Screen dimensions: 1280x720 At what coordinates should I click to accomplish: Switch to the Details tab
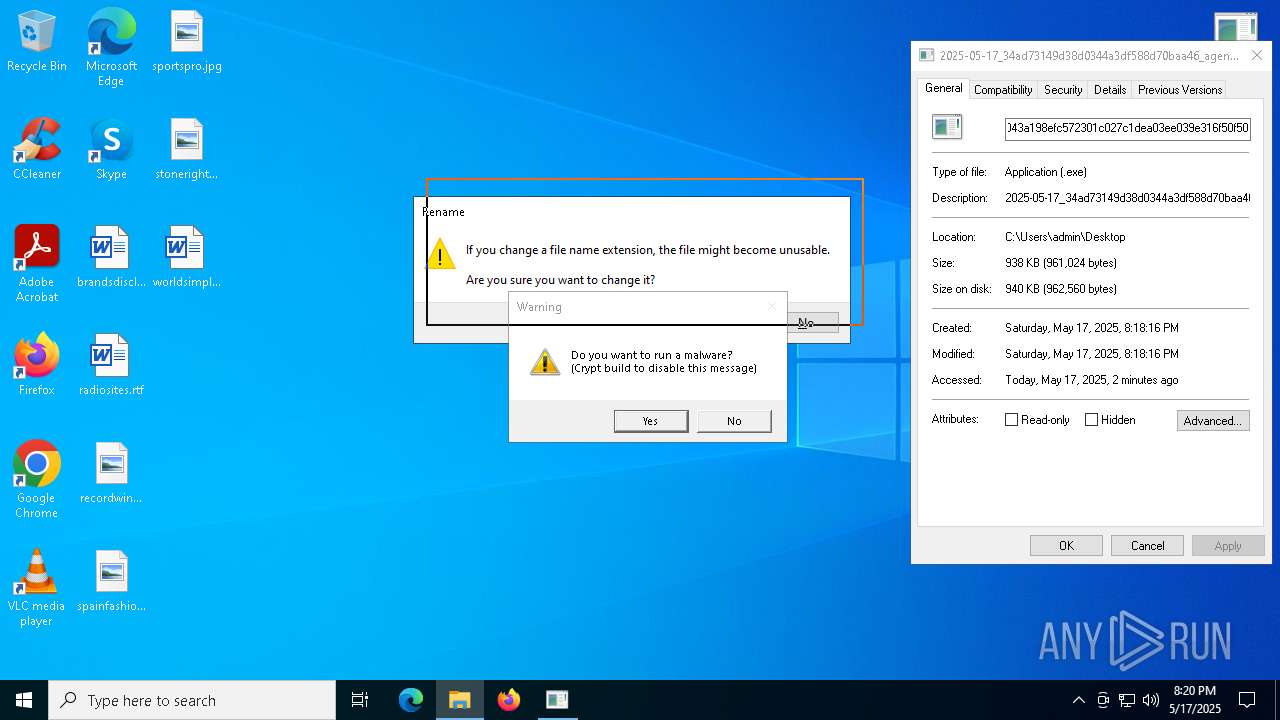point(1110,90)
